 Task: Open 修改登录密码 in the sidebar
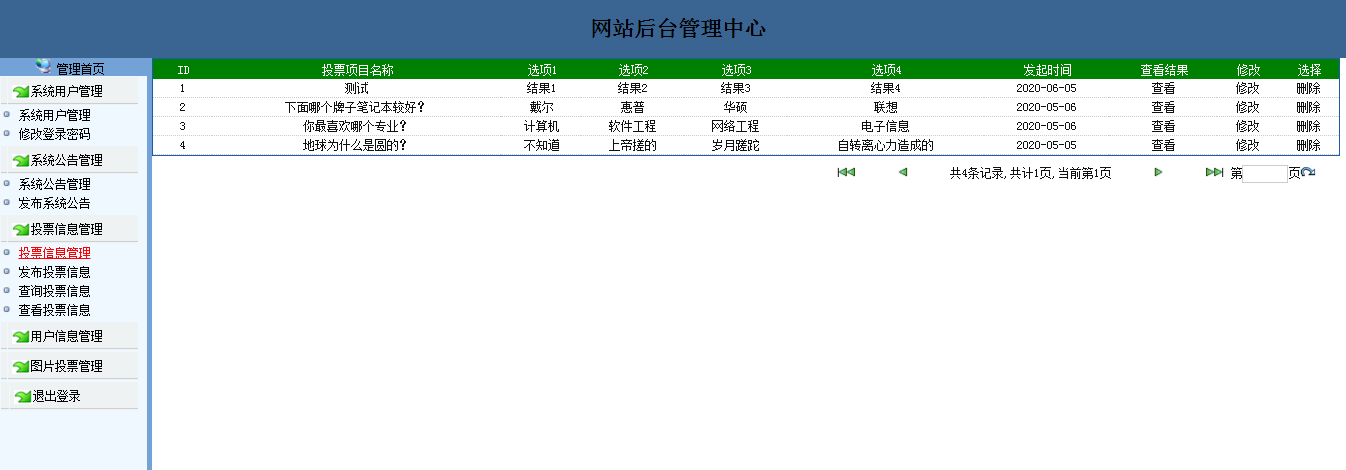(54, 134)
